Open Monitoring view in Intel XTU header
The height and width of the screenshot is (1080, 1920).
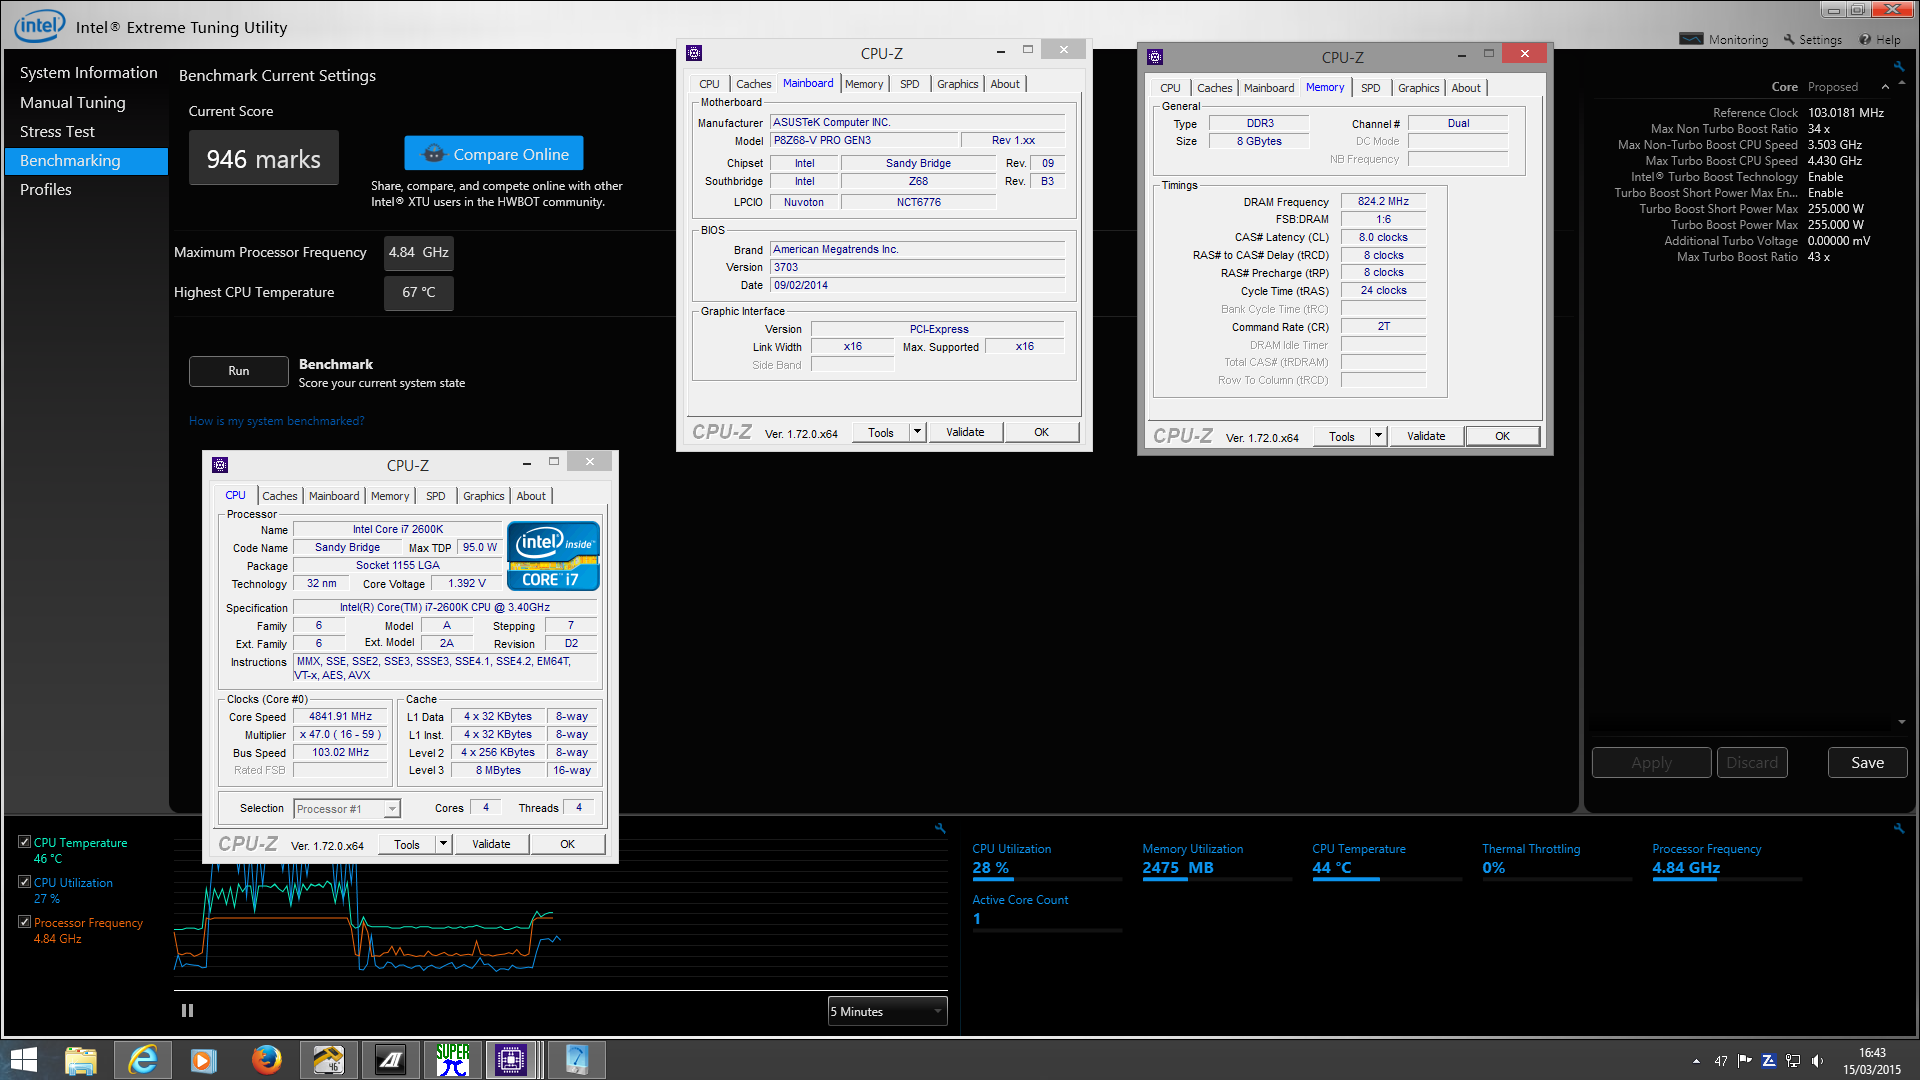[1724, 40]
